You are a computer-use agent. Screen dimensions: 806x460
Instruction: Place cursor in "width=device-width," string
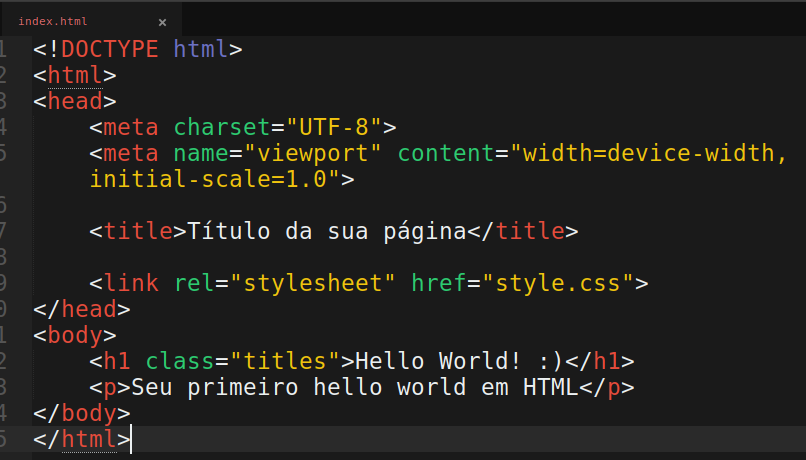649,154
